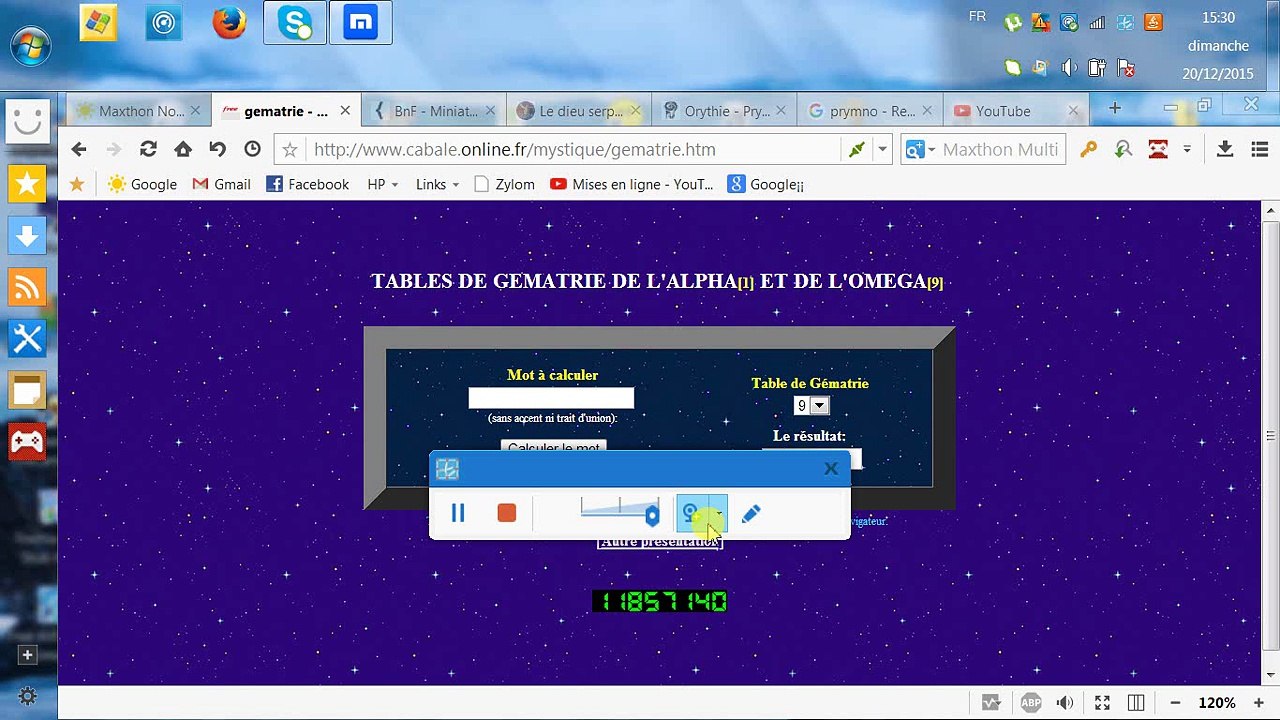The height and width of the screenshot is (720, 1280).
Task: Switch to the Le dieu serp... tab
Action: [581, 111]
